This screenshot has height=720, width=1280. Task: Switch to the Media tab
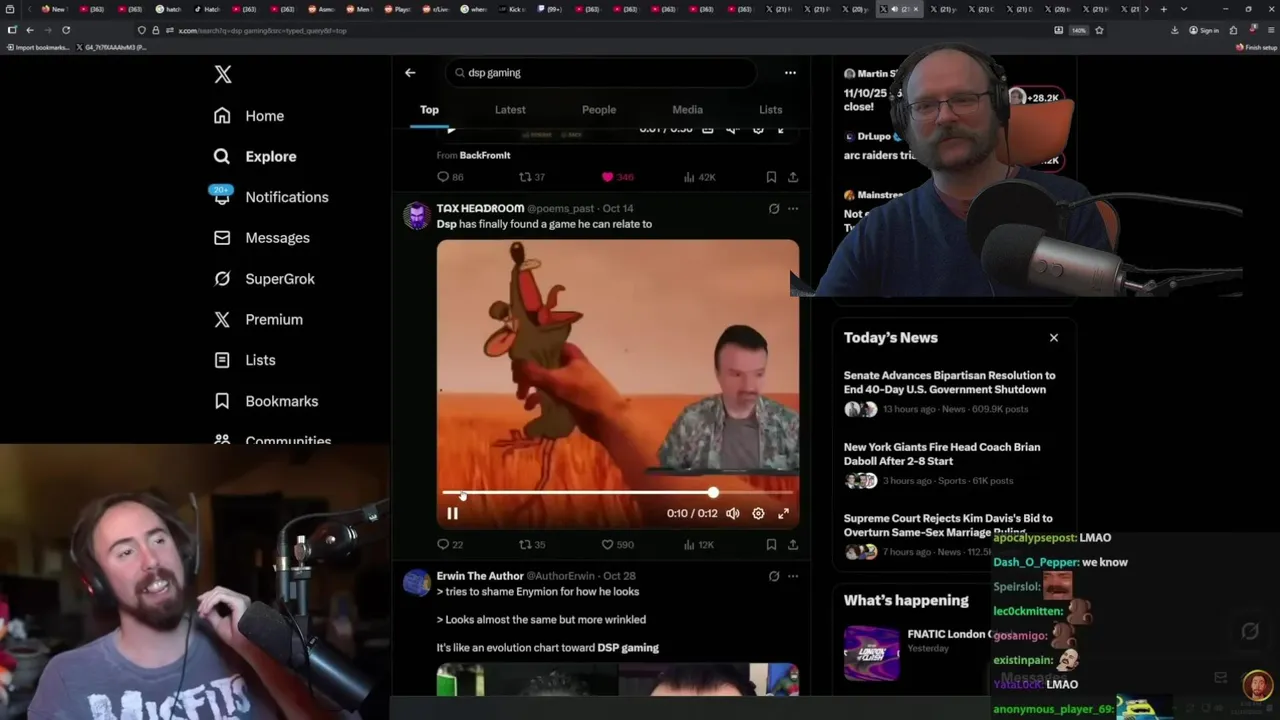pyautogui.click(x=687, y=110)
